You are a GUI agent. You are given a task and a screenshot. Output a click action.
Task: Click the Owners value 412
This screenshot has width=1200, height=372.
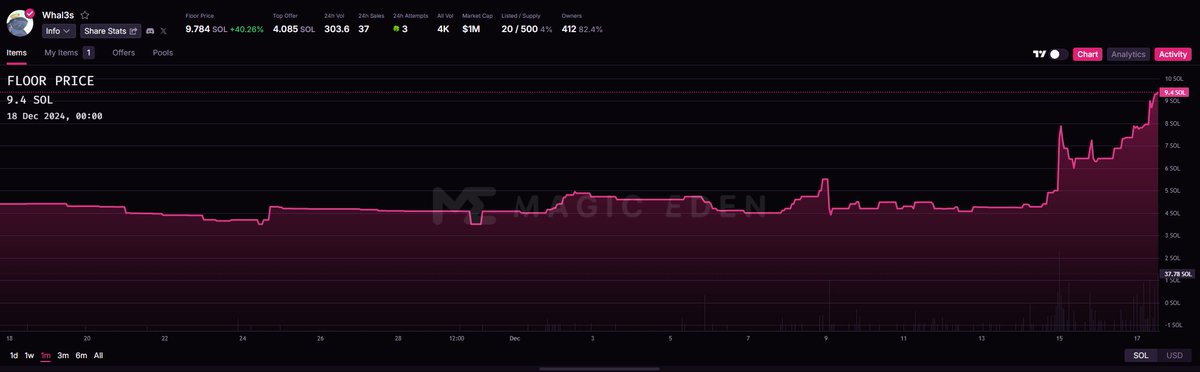pos(569,29)
